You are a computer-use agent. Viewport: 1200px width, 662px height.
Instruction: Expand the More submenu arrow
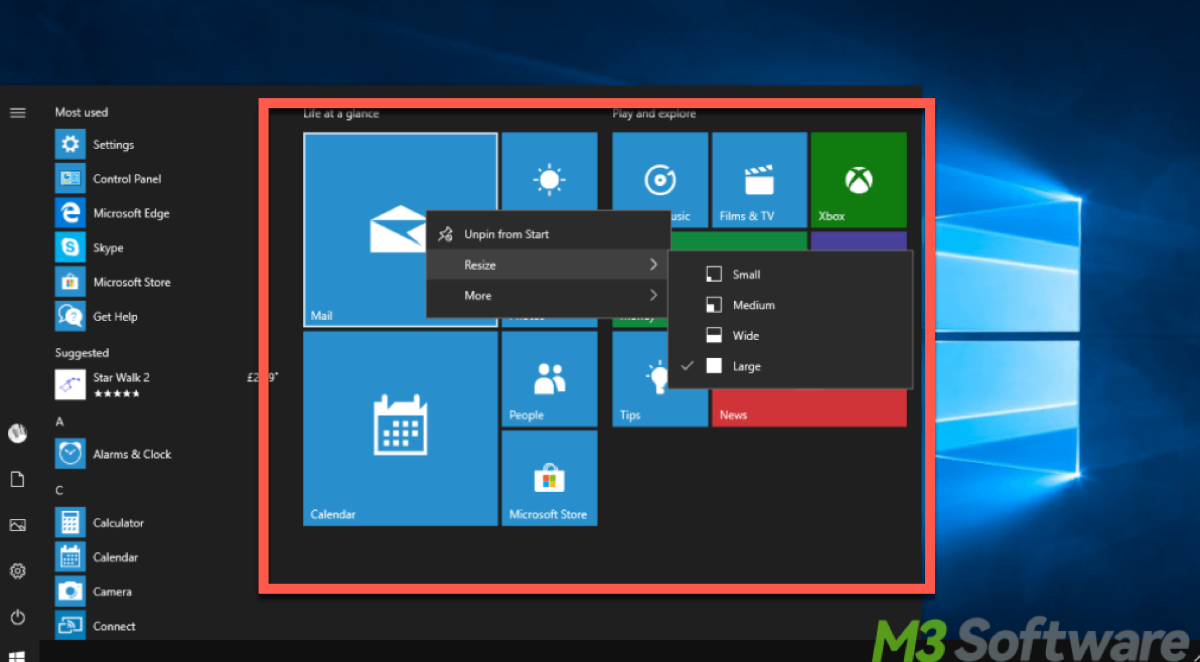pos(653,295)
